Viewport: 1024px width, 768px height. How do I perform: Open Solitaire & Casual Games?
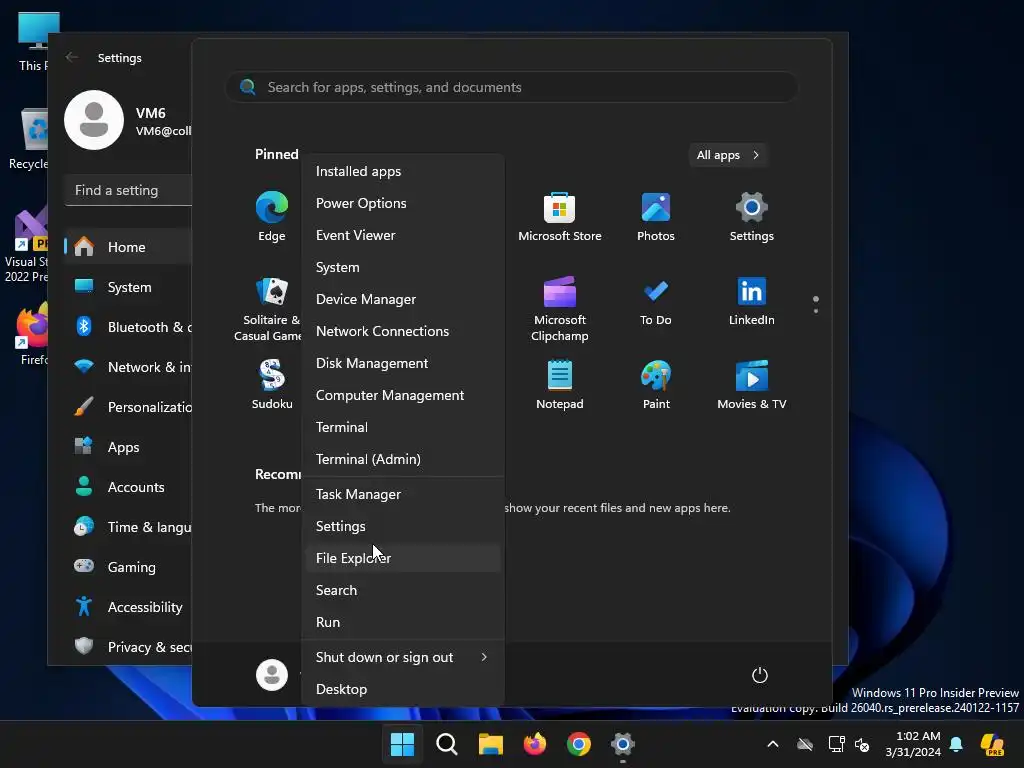(x=269, y=308)
